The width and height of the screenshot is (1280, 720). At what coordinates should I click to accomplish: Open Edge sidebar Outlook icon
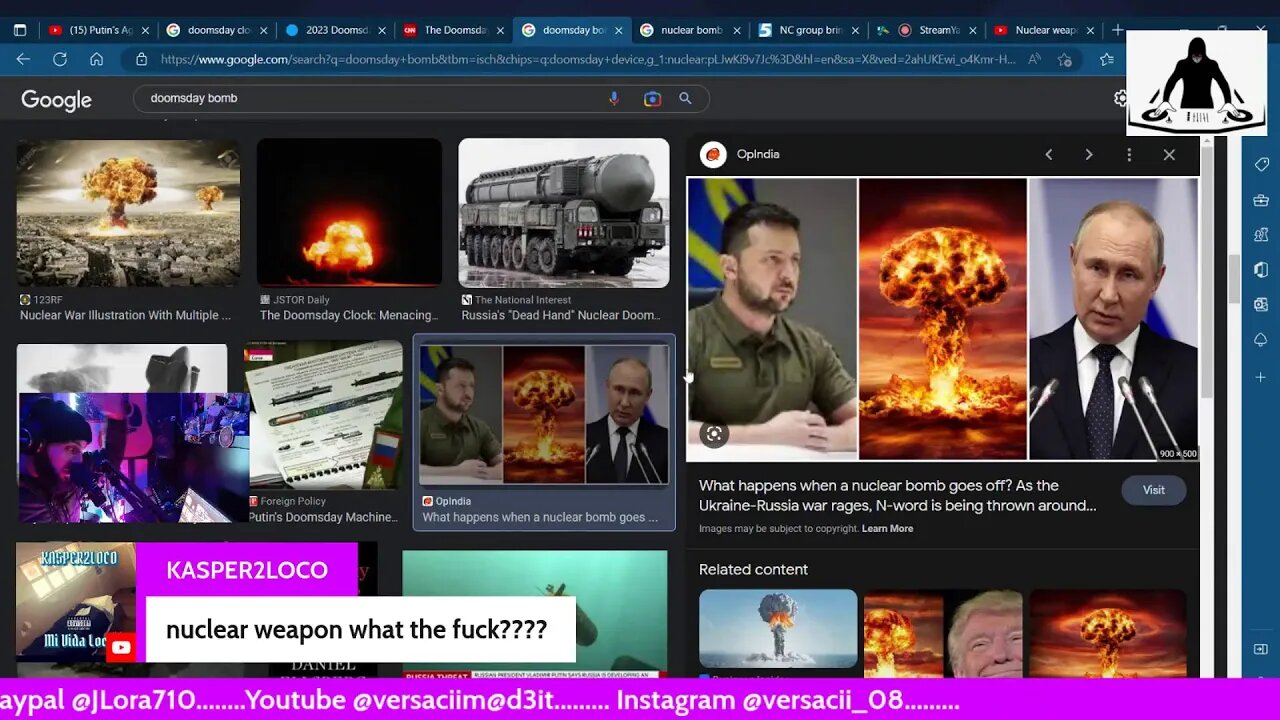(1261, 305)
